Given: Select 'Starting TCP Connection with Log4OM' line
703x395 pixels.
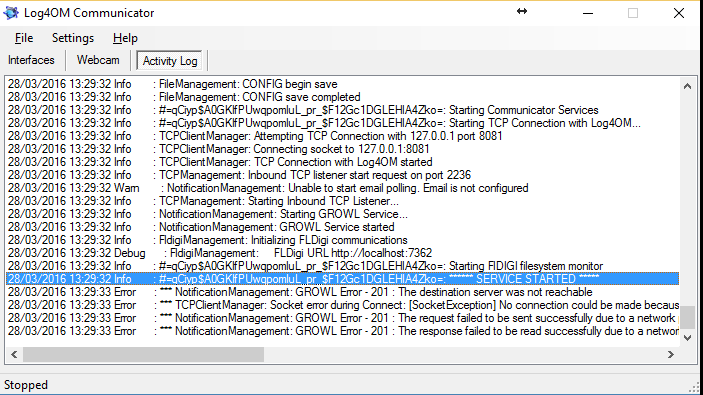Looking at the screenshot, I should [x=343, y=123].
